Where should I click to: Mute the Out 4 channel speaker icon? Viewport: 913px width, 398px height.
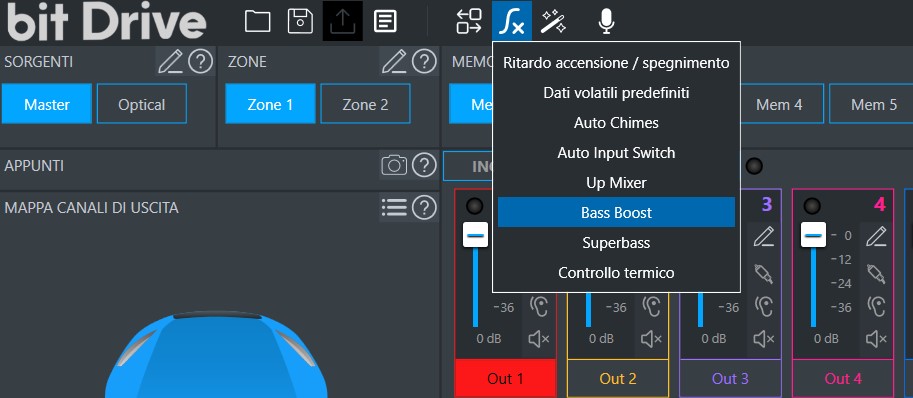click(x=877, y=338)
